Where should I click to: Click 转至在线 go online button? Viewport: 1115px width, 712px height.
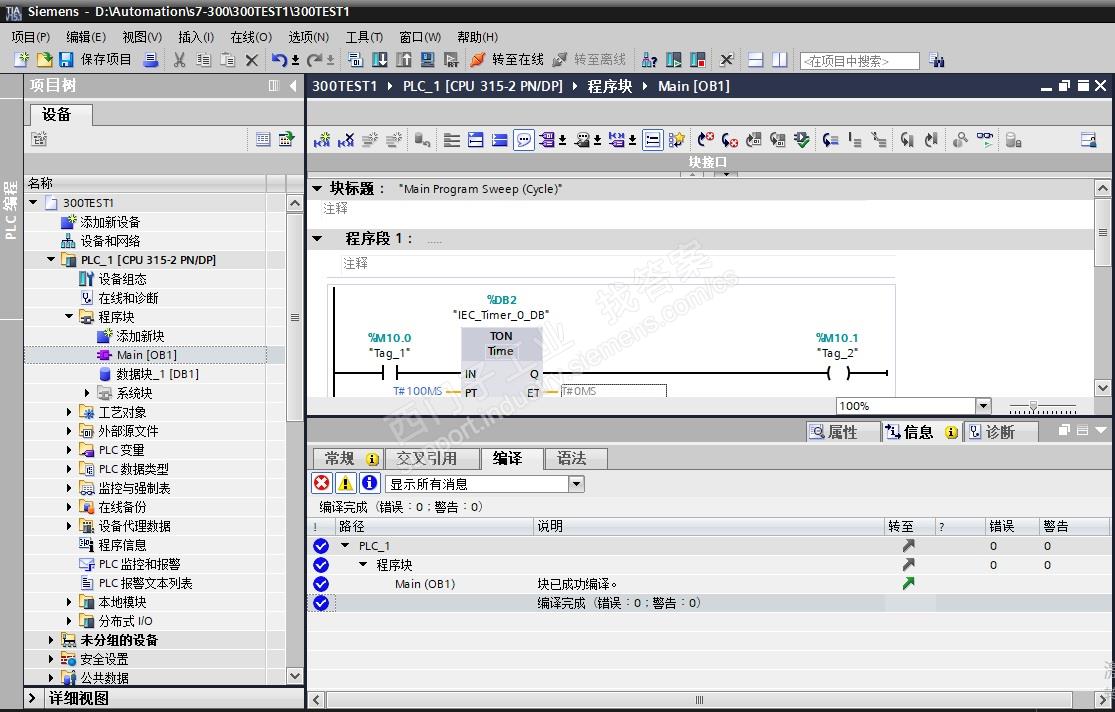tap(507, 60)
